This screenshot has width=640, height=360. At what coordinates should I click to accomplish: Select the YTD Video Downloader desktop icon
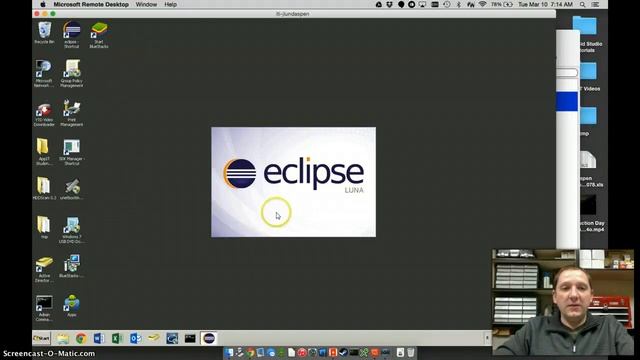44,113
